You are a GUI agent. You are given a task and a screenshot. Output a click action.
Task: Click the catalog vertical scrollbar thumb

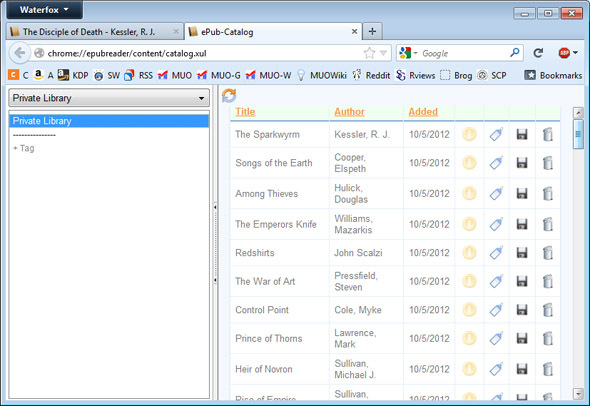(x=578, y=134)
